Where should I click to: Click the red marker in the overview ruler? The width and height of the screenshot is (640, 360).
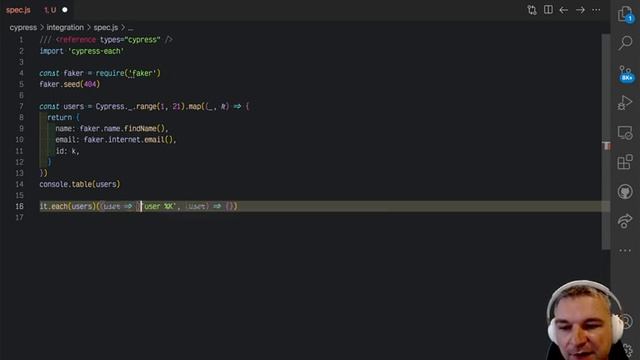point(607,146)
